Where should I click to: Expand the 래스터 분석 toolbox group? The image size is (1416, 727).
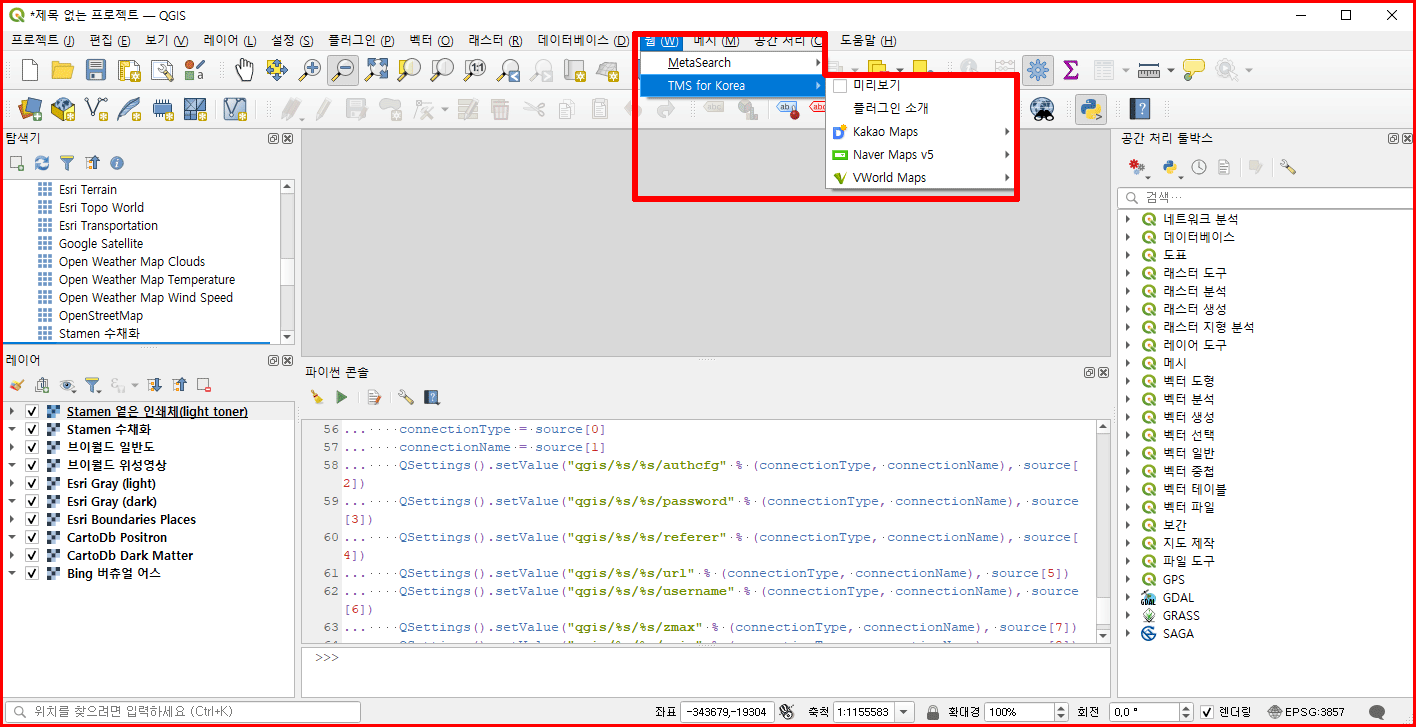[1128, 291]
